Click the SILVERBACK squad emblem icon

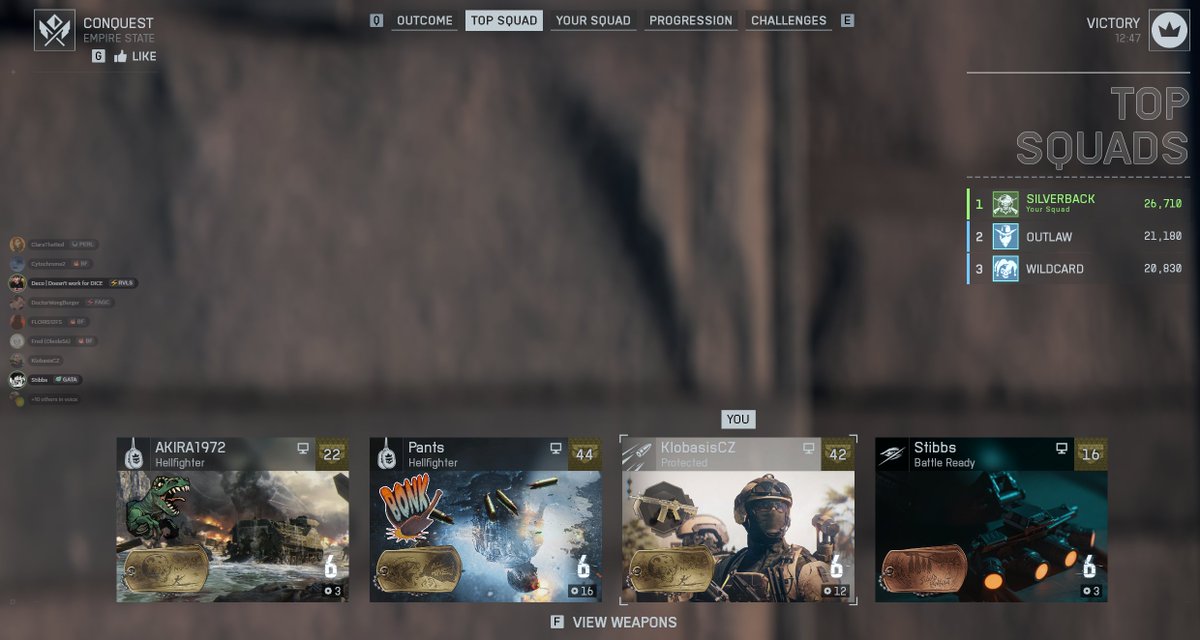(1005, 204)
